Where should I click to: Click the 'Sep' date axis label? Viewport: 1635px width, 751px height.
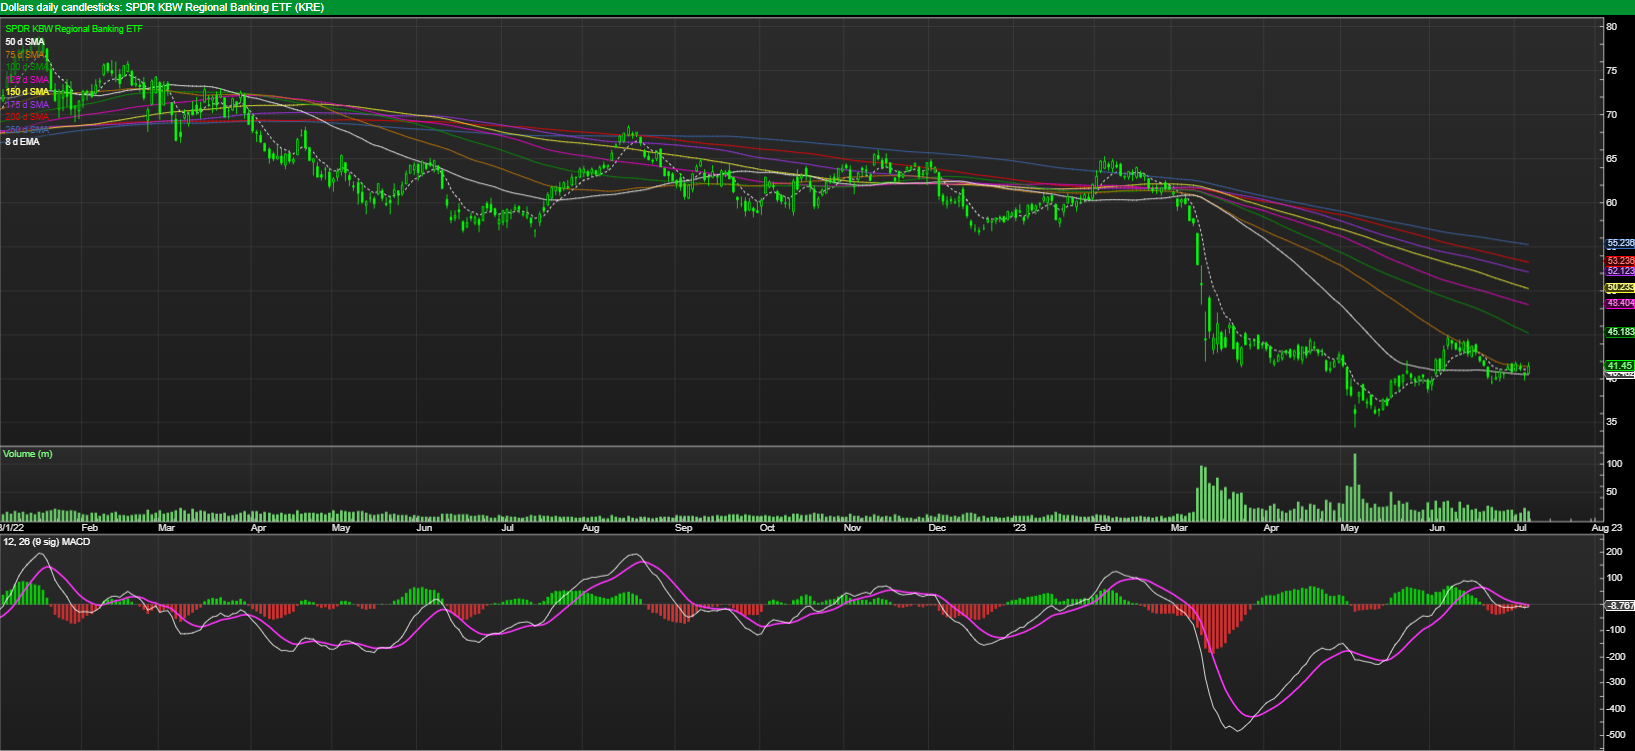684,527
